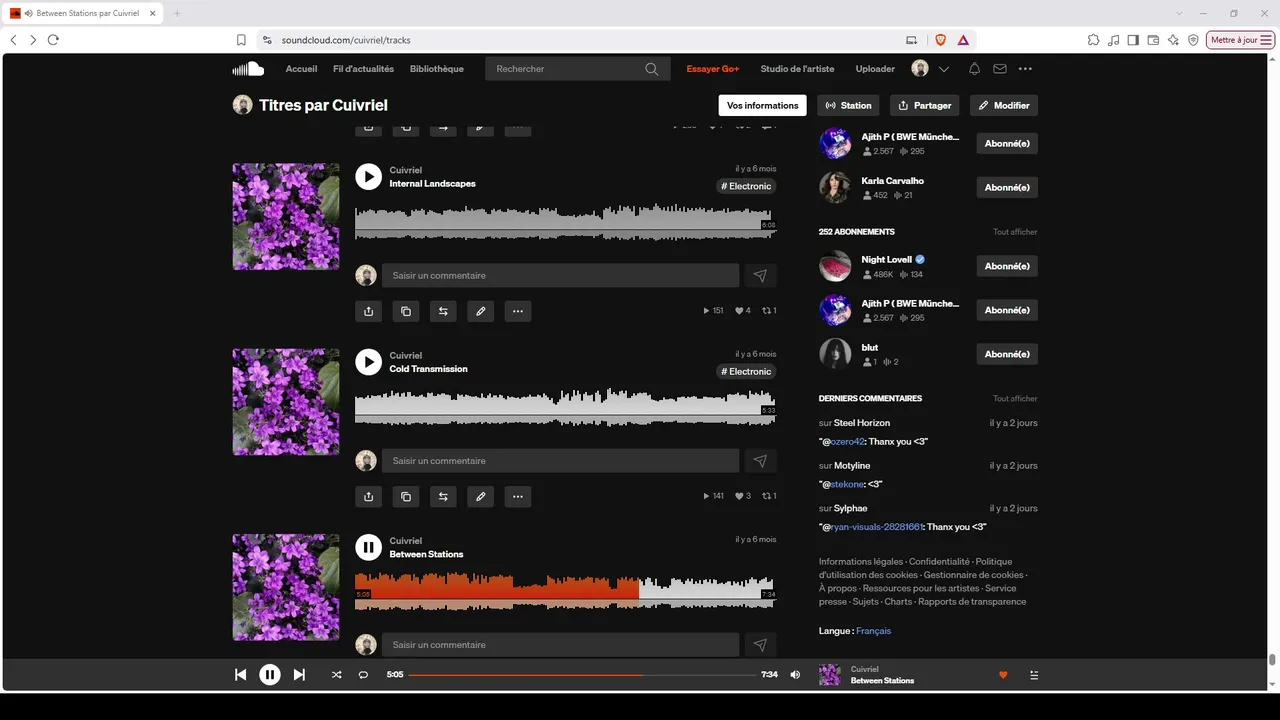
Task: Open the header three-dots more menu
Action: 1025,69
